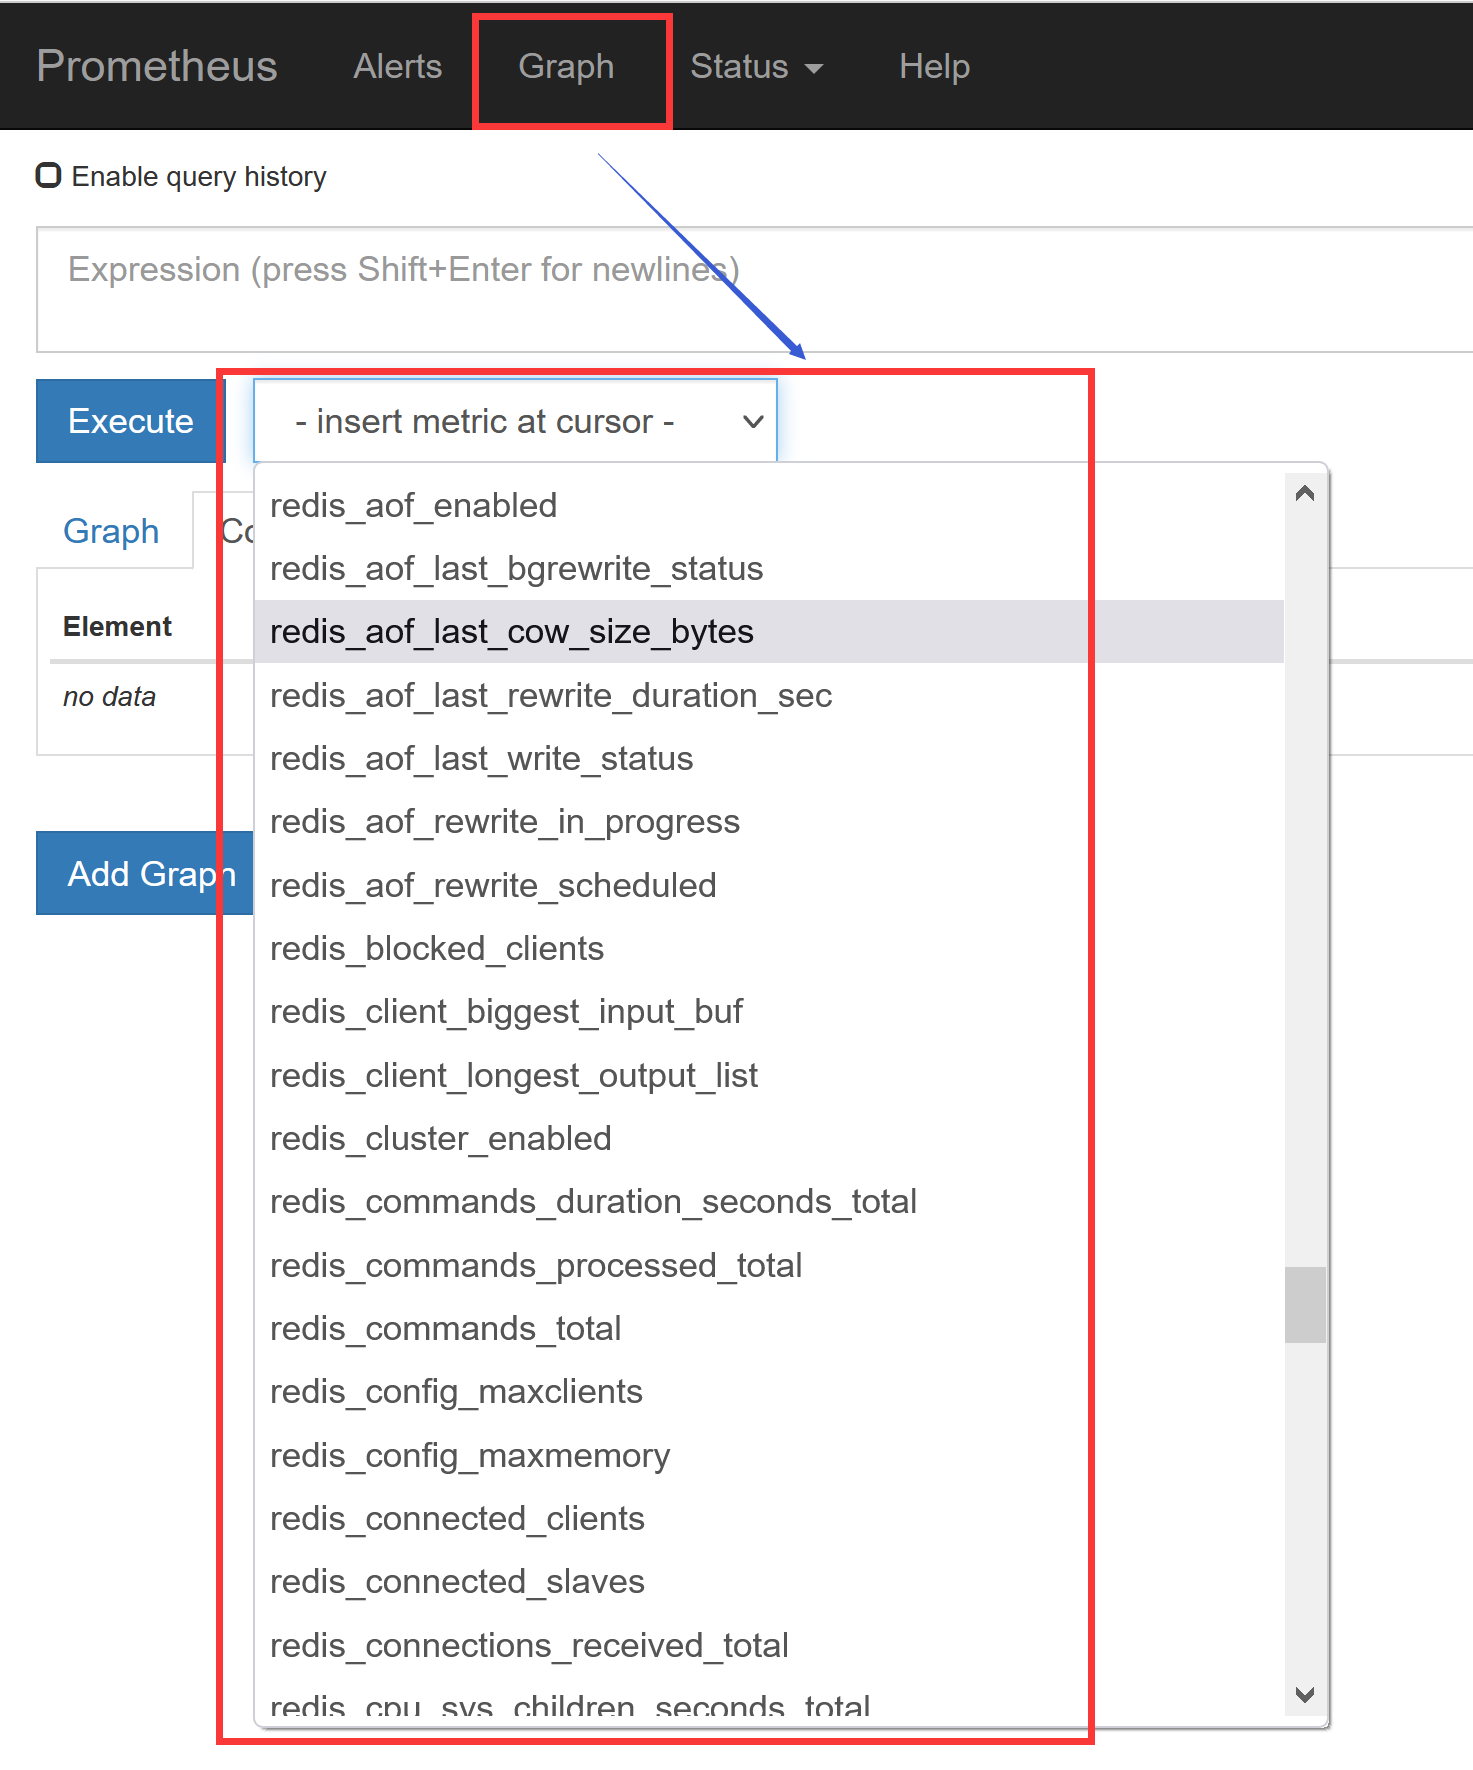Go to the Alerts page
Screen dimensions: 1473x1770
pos(397,66)
